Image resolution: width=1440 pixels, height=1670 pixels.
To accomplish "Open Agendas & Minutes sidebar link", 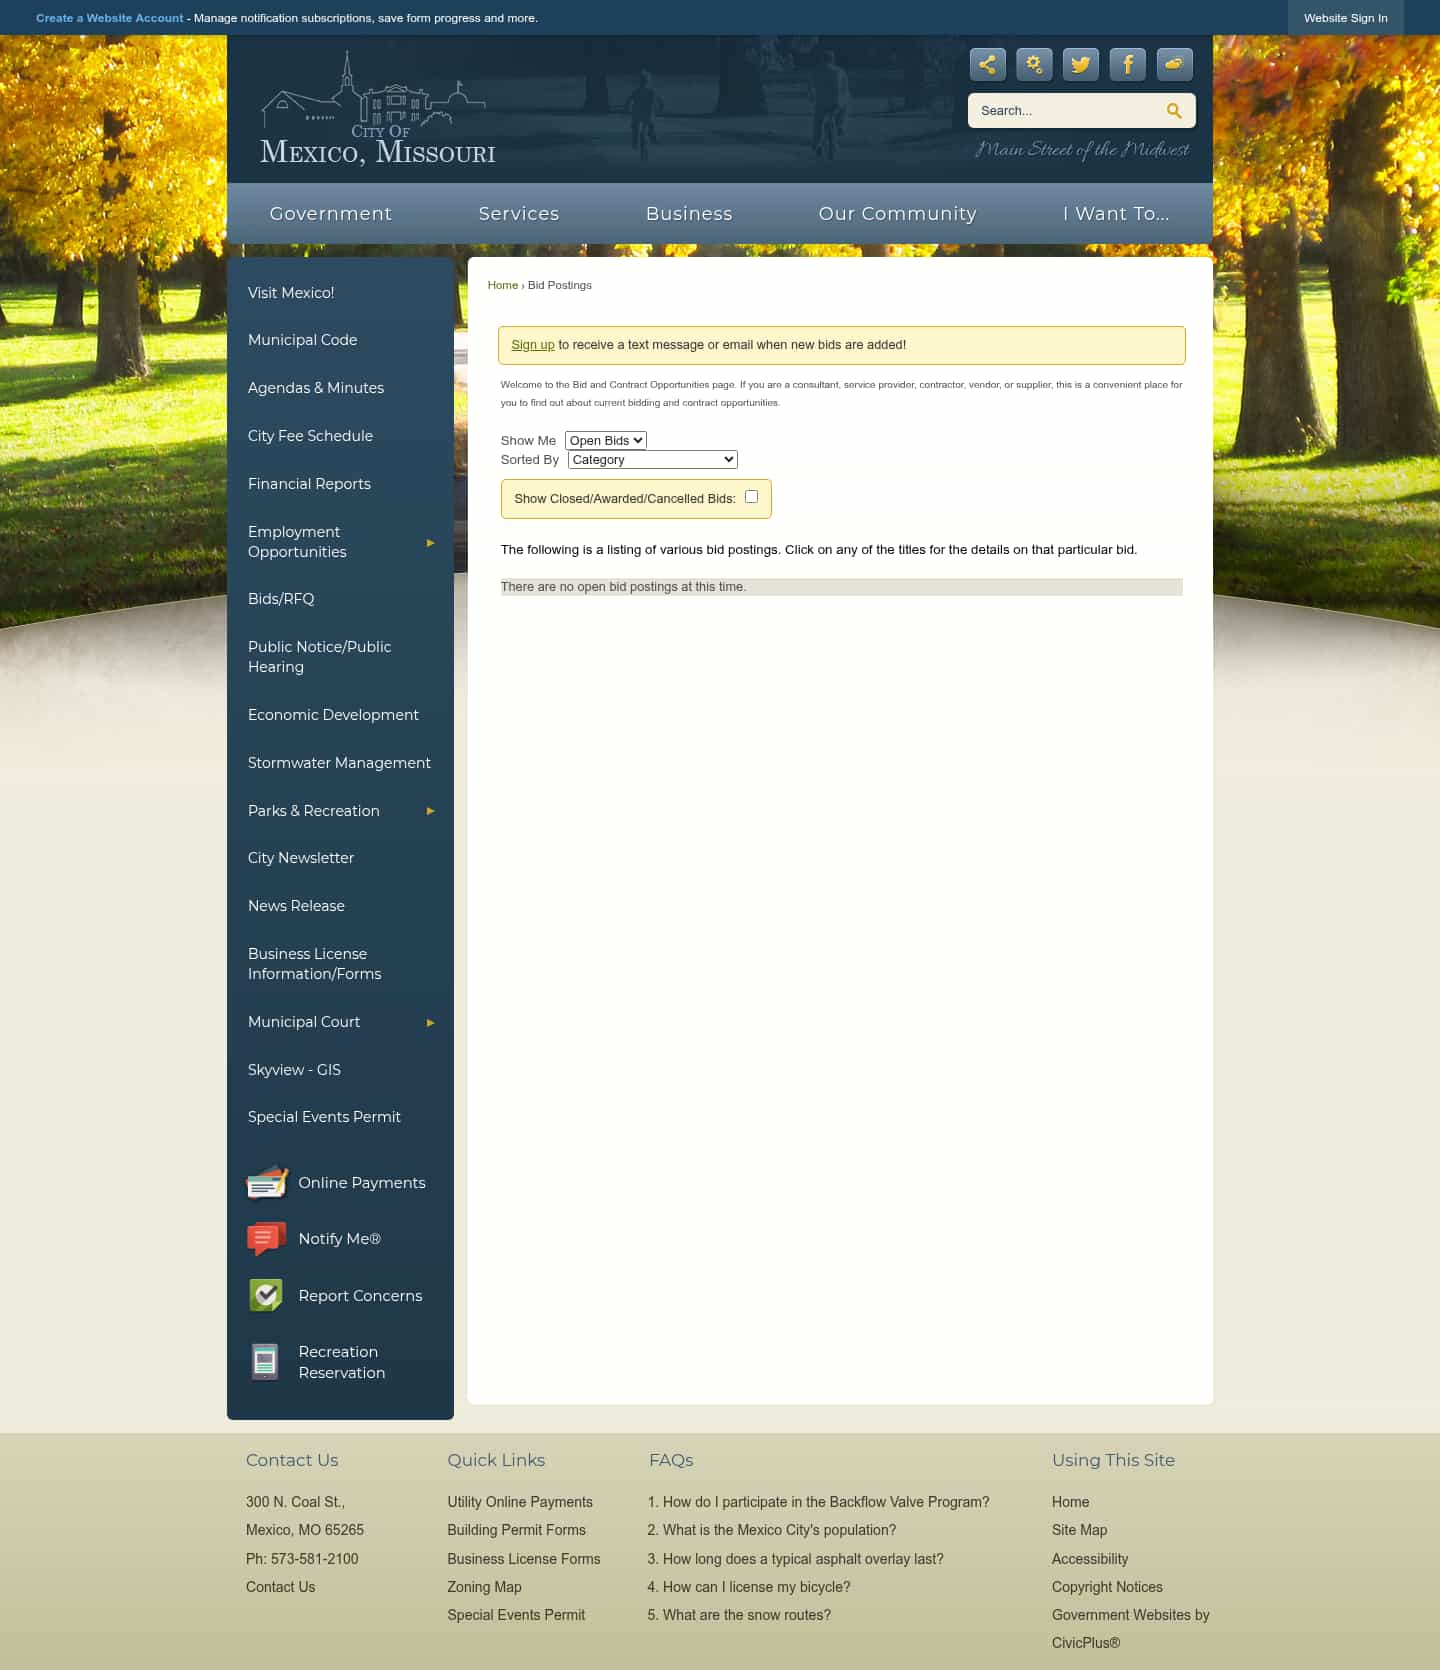I will click(x=316, y=388).
